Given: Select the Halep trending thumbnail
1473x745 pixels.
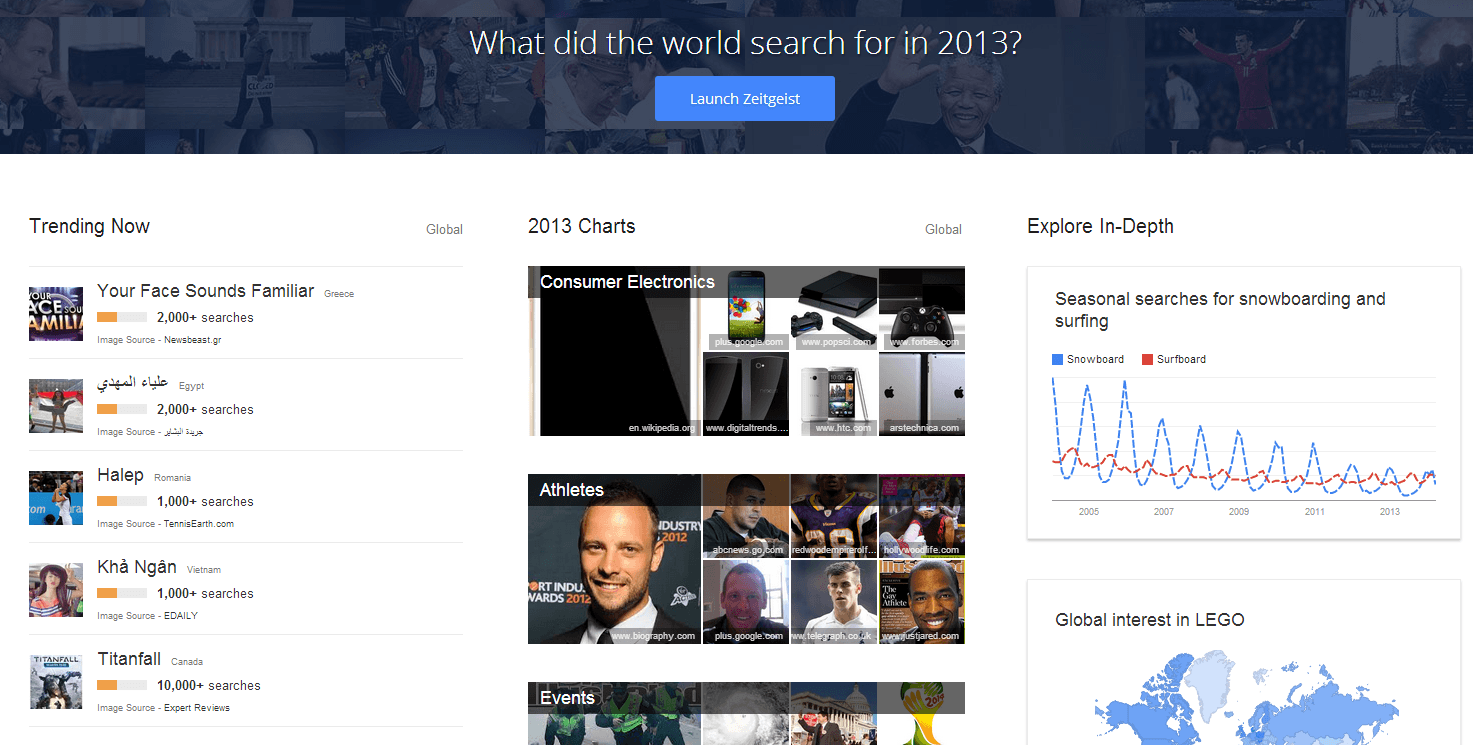Looking at the screenshot, I should tap(56, 498).
